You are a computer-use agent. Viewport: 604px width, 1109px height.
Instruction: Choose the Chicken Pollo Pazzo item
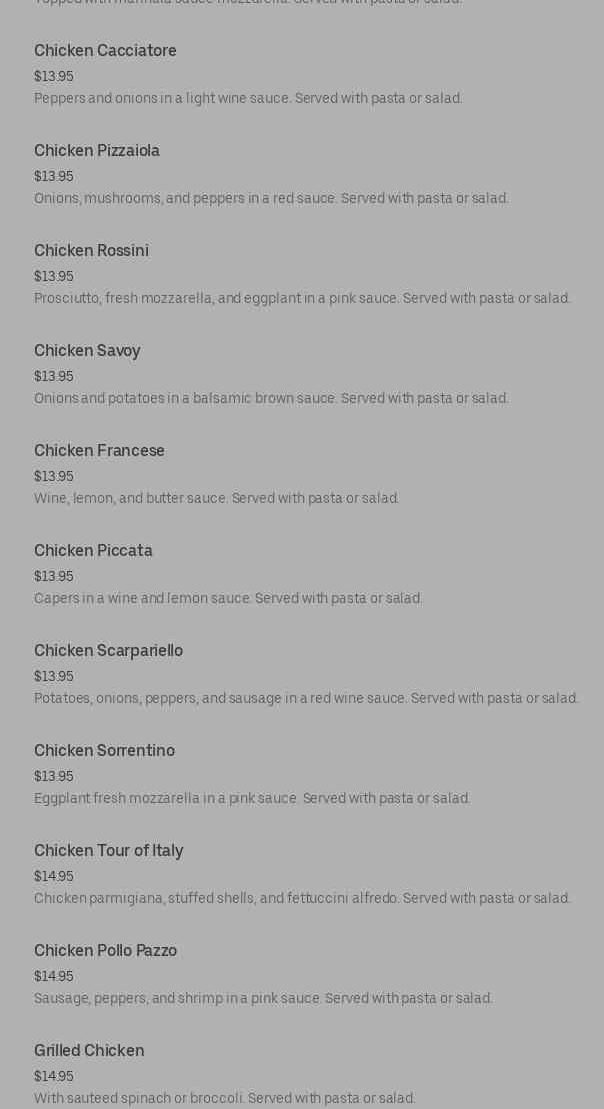click(105, 951)
